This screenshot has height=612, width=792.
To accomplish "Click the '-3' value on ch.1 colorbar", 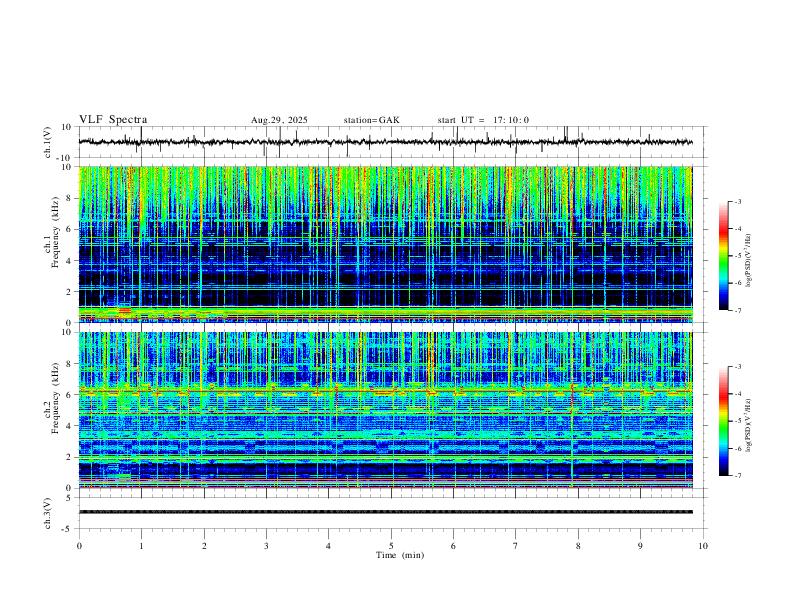I will pyautogui.click(x=737, y=201).
